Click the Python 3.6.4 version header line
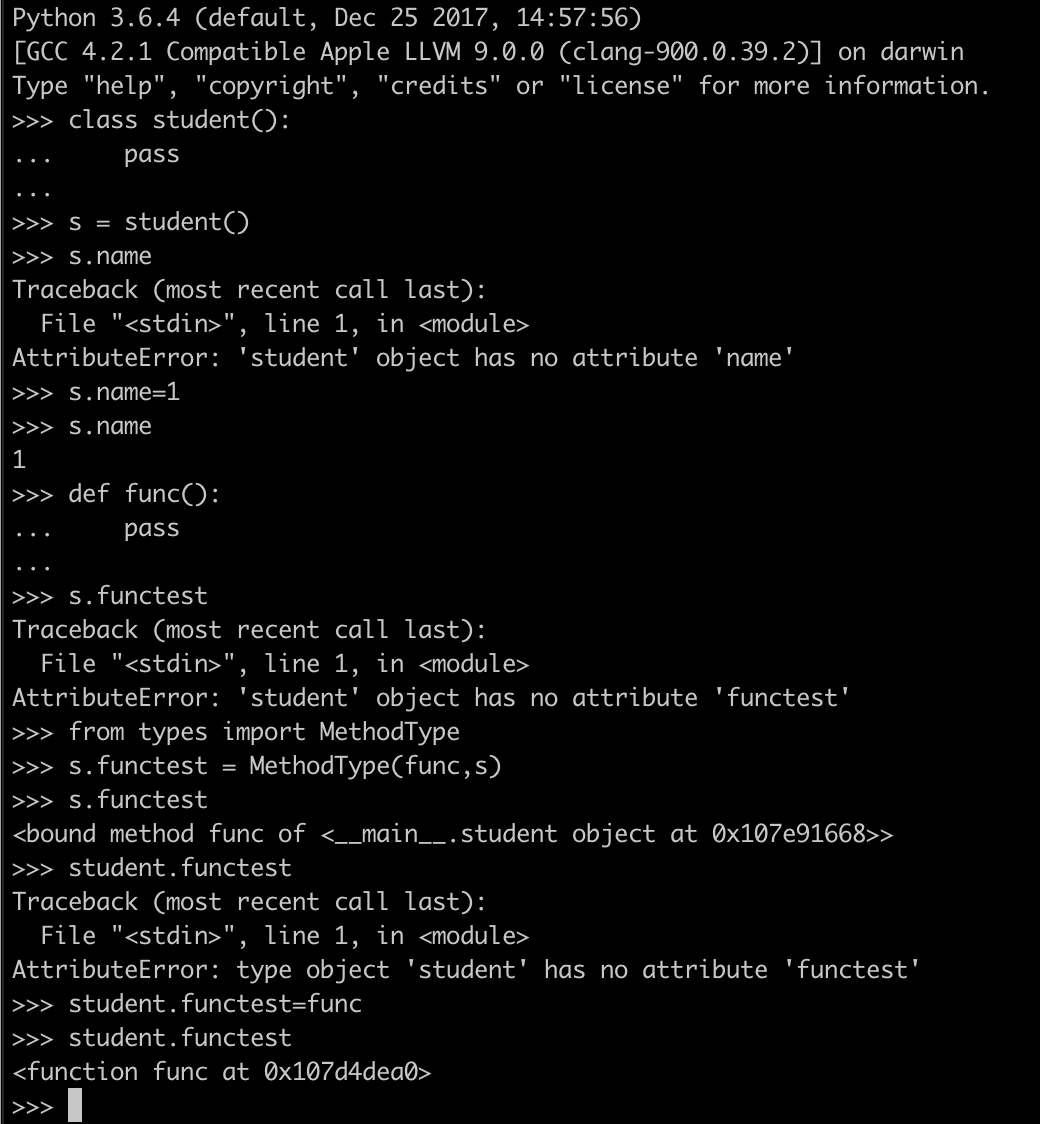The width and height of the screenshot is (1040, 1124). tap(326, 17)
